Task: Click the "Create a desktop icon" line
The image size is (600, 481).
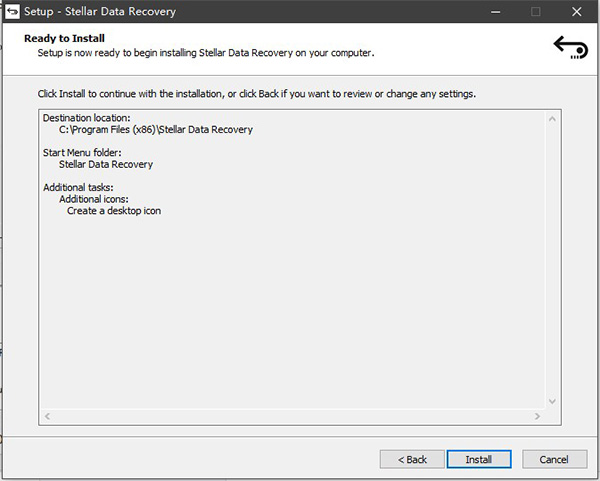Action: pos(113,211)
